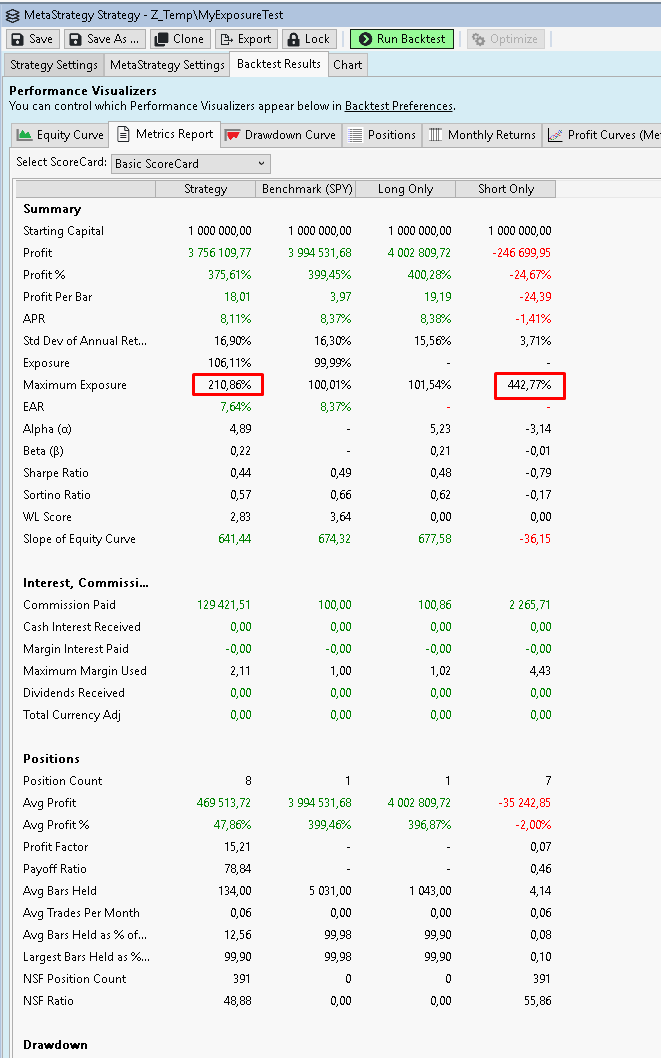Export the strategy
This screenshot has width=661, height=1058.
[x=245, y=39]
